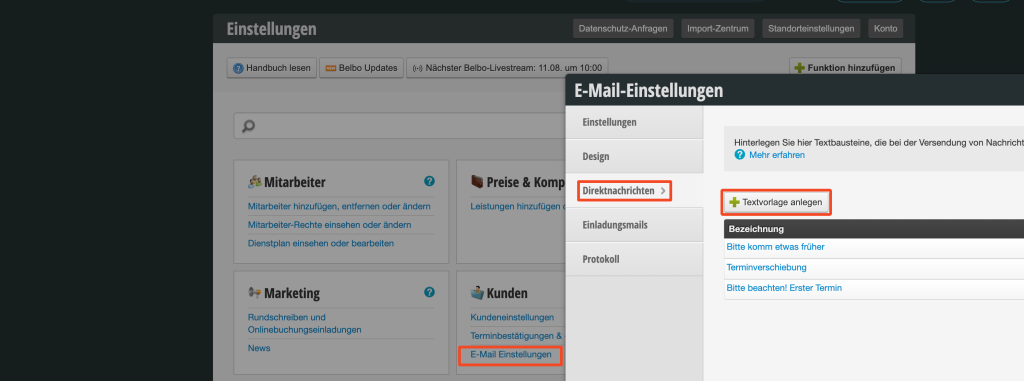Image resolution: width=1024 pixels, height=381 pixels.
Task: Open Standorteinstellungen
Action: point(811,29)
